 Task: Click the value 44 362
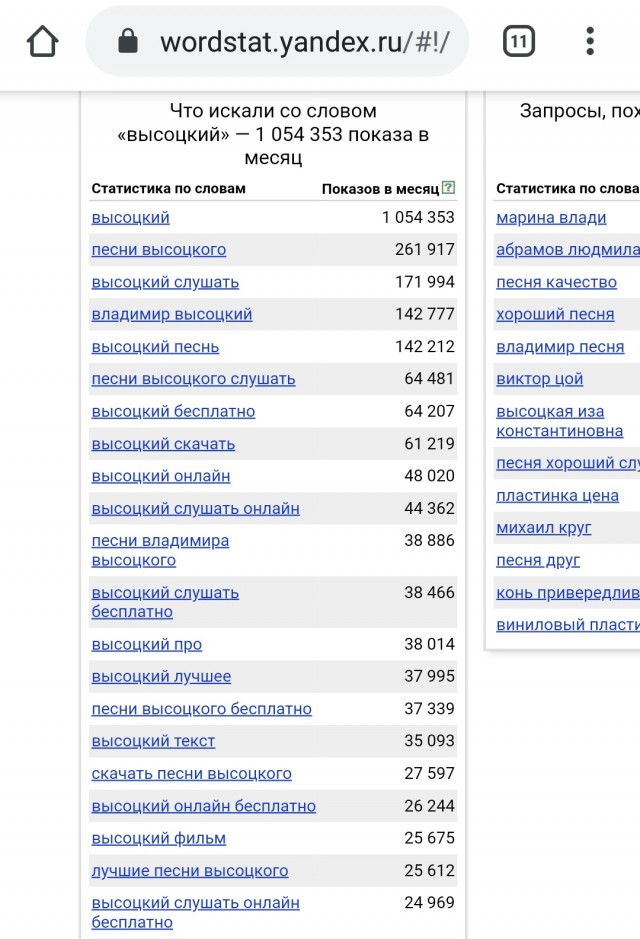tap(429, 508)
